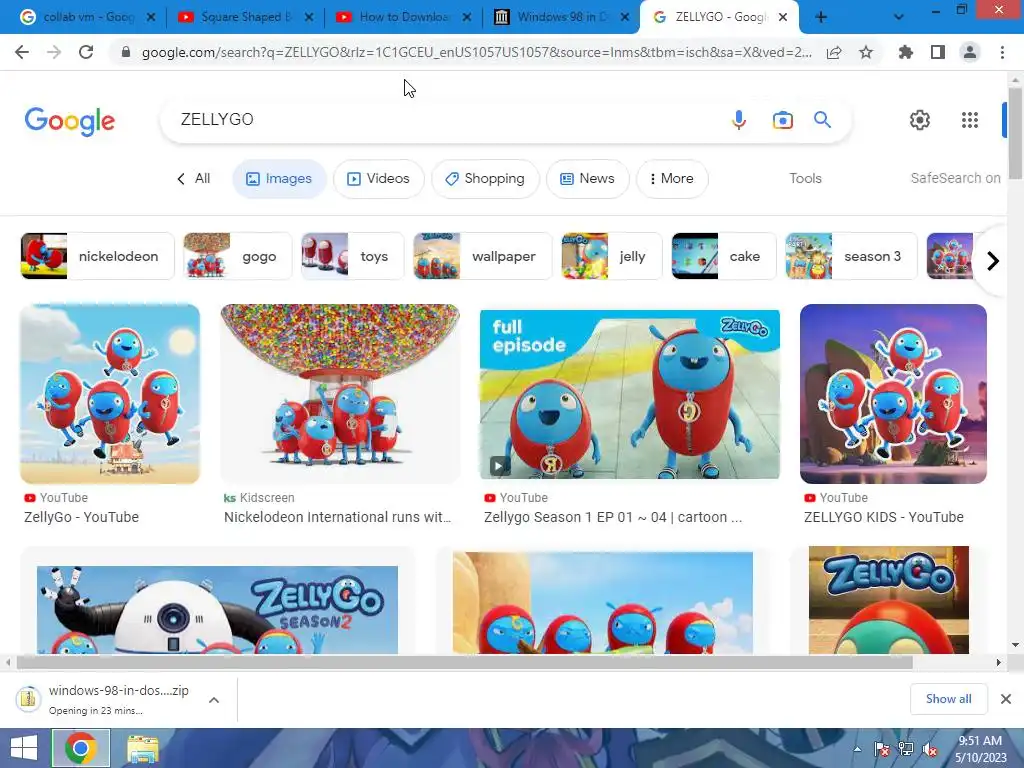Image resolution: width=1024 pixels, height=768 pixels.
Task: Select the News search tab
Action: coord(588,178)
